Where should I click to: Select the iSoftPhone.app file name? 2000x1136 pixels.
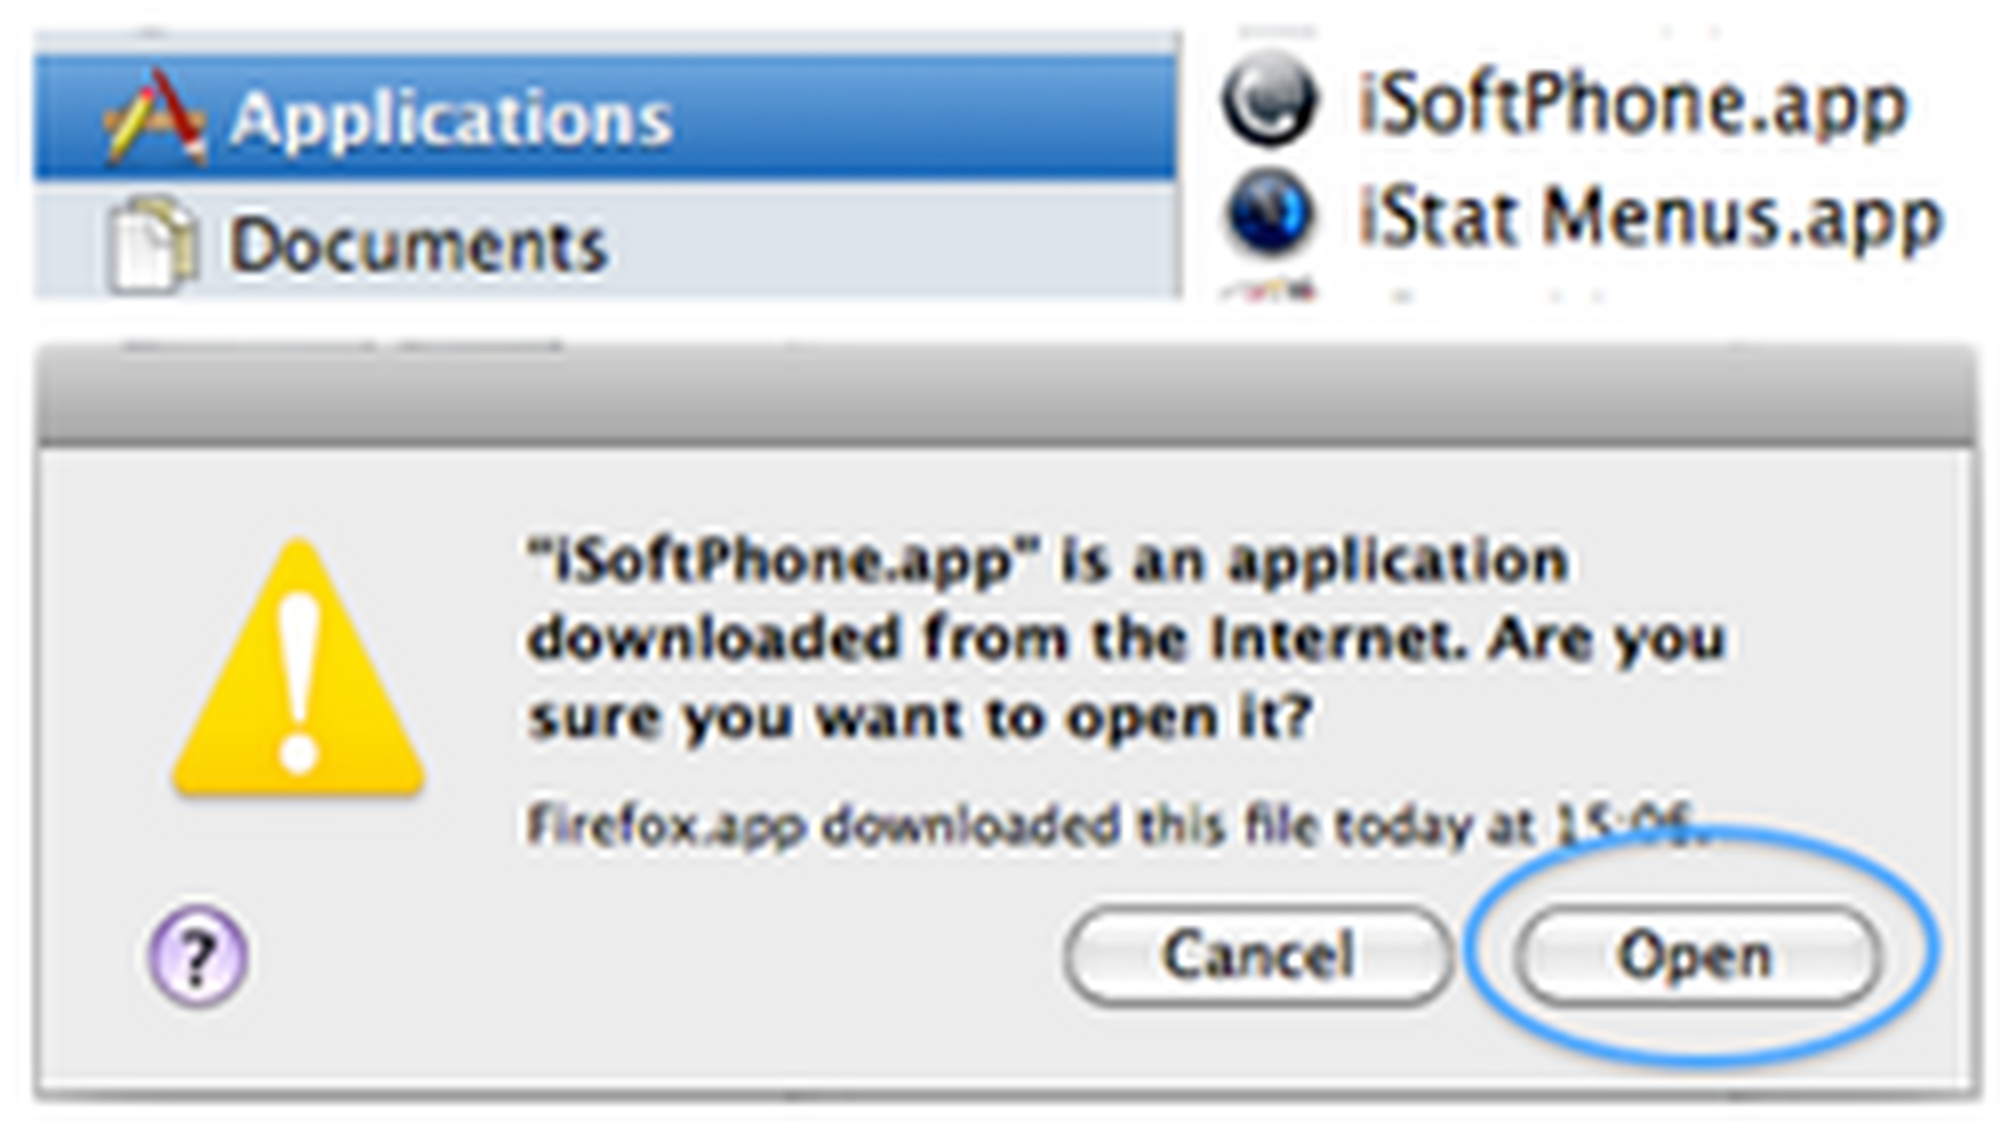click(1633, 104)
